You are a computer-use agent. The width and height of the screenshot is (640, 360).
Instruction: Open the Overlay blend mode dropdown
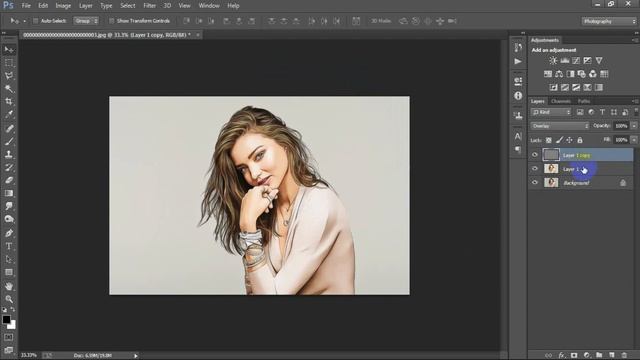pos(560,126)
